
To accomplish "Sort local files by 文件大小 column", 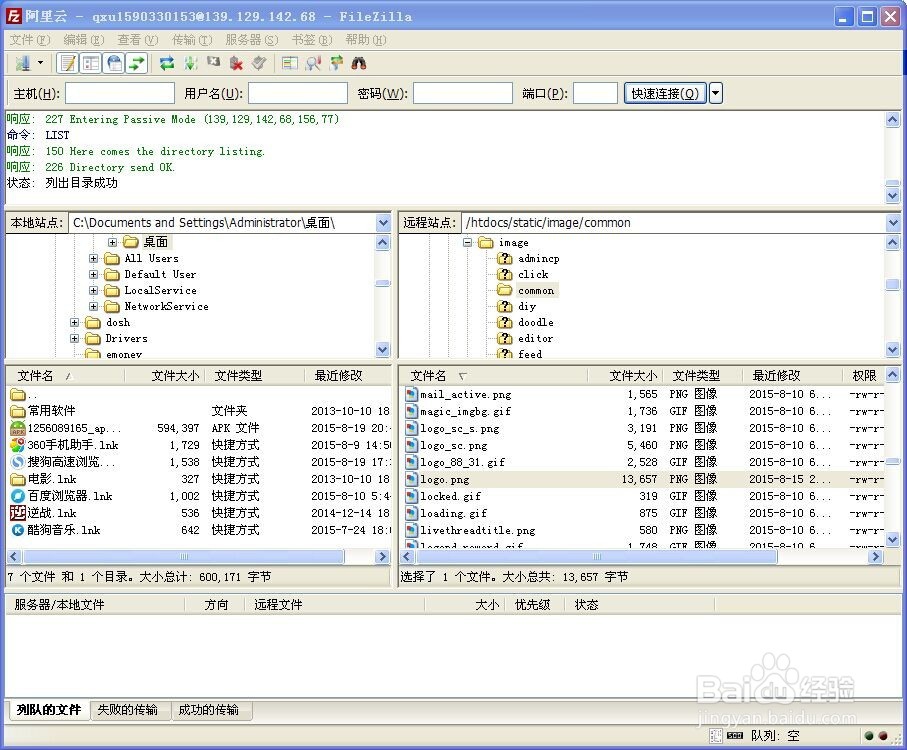I will point(165,376).
